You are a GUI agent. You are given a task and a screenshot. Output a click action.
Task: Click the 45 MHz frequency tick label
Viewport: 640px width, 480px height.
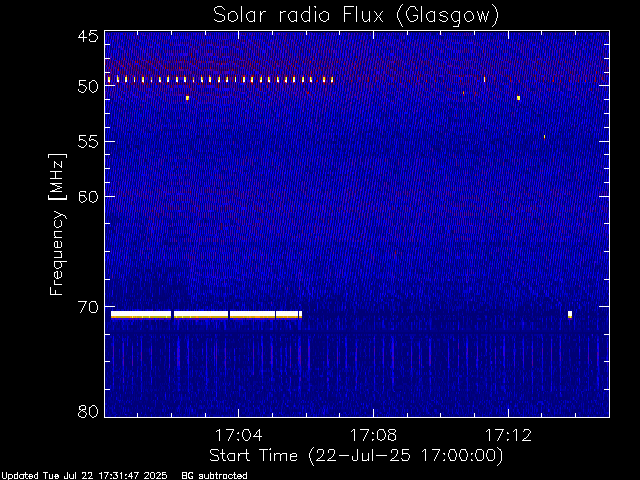88,36
